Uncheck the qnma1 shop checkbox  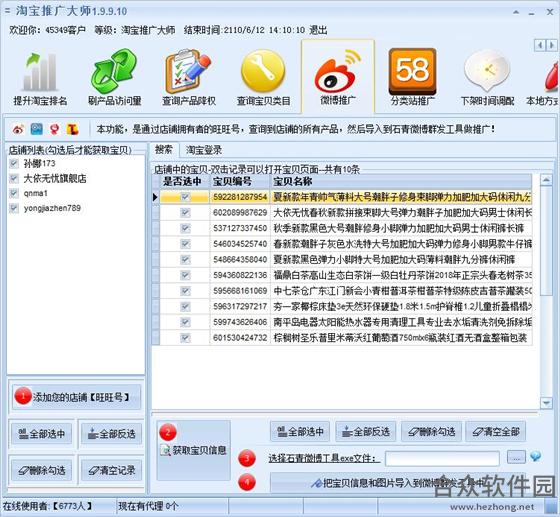coord(14,193)
